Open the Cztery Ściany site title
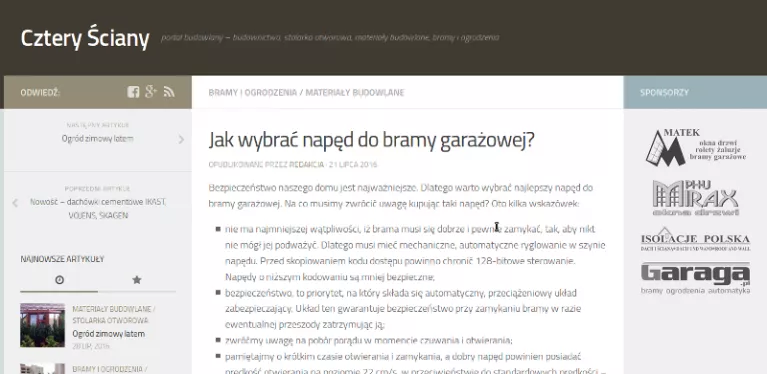Screen dimensions: 767x374 click(x=85, y=38)
